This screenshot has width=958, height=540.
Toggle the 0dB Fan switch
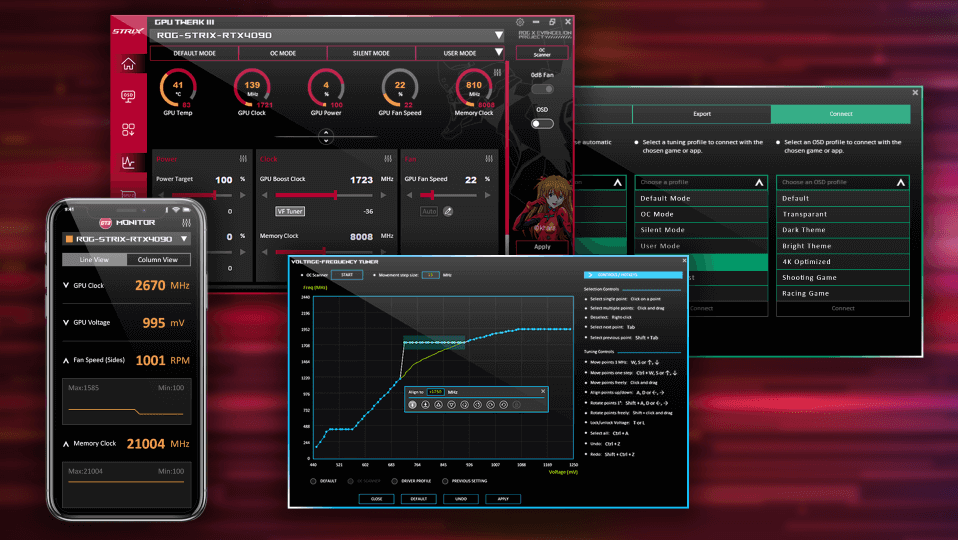(542, 89)
